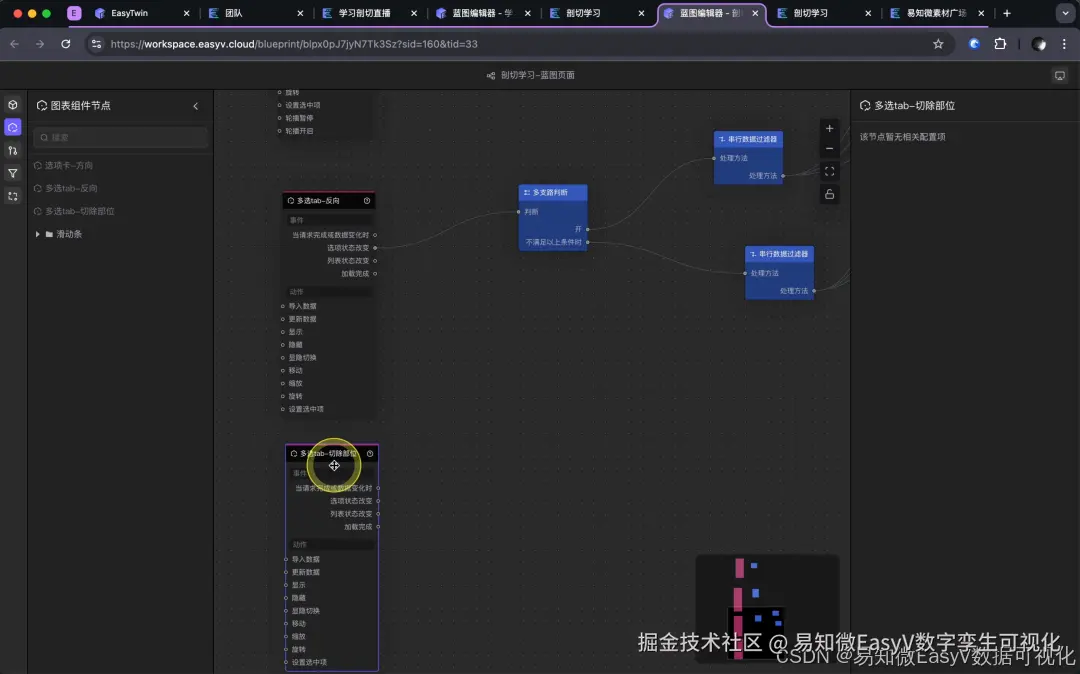Click the pink color bar in the minimap

[x=739, y=570]
